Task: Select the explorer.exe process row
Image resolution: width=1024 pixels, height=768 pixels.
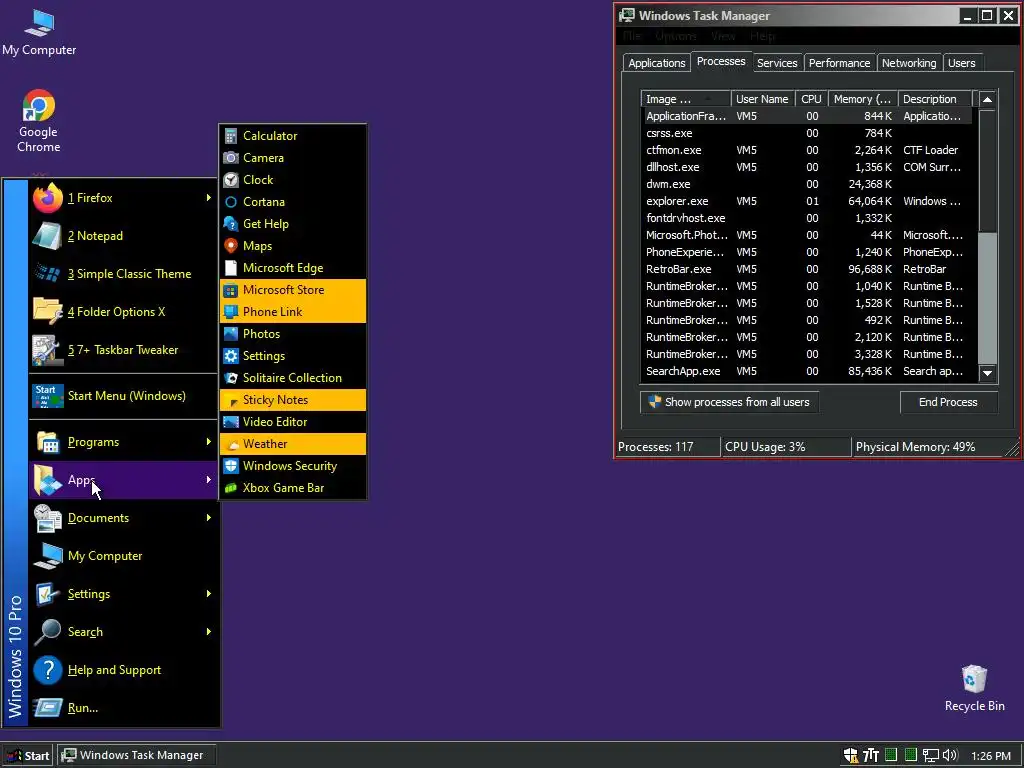Action: (807, 201)
